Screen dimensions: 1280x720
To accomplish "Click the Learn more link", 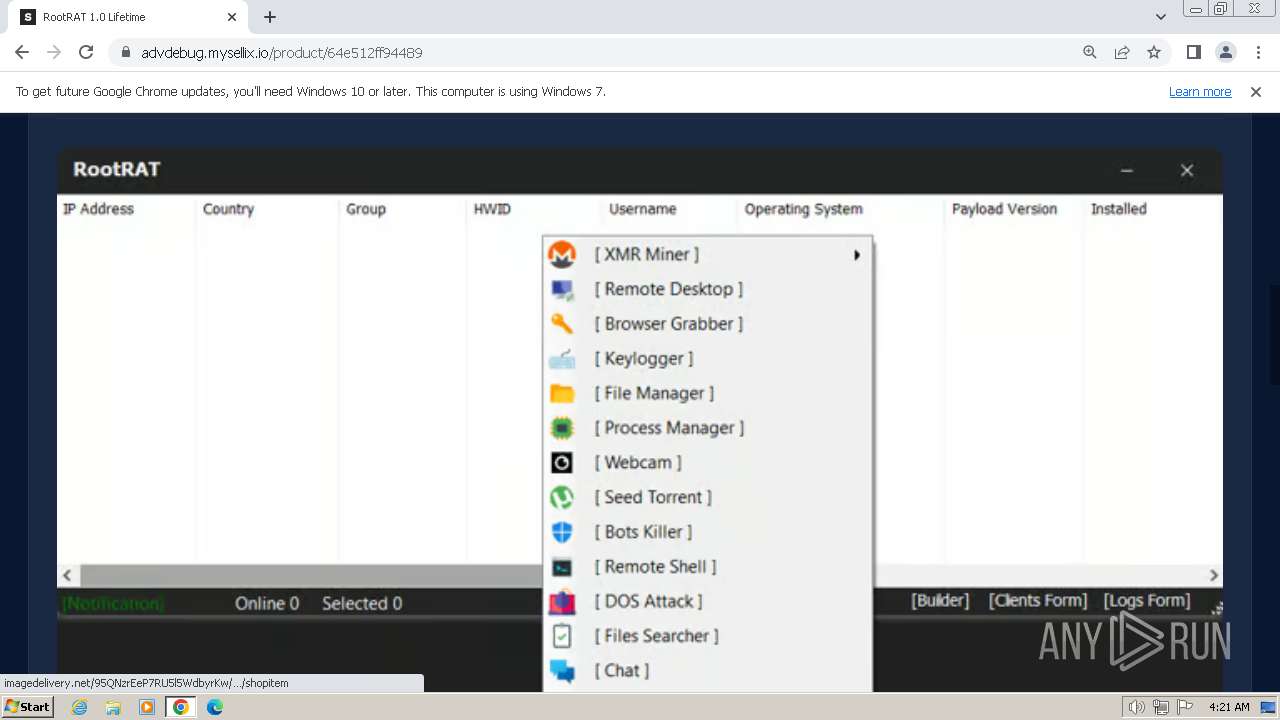I will (1200, 92).
